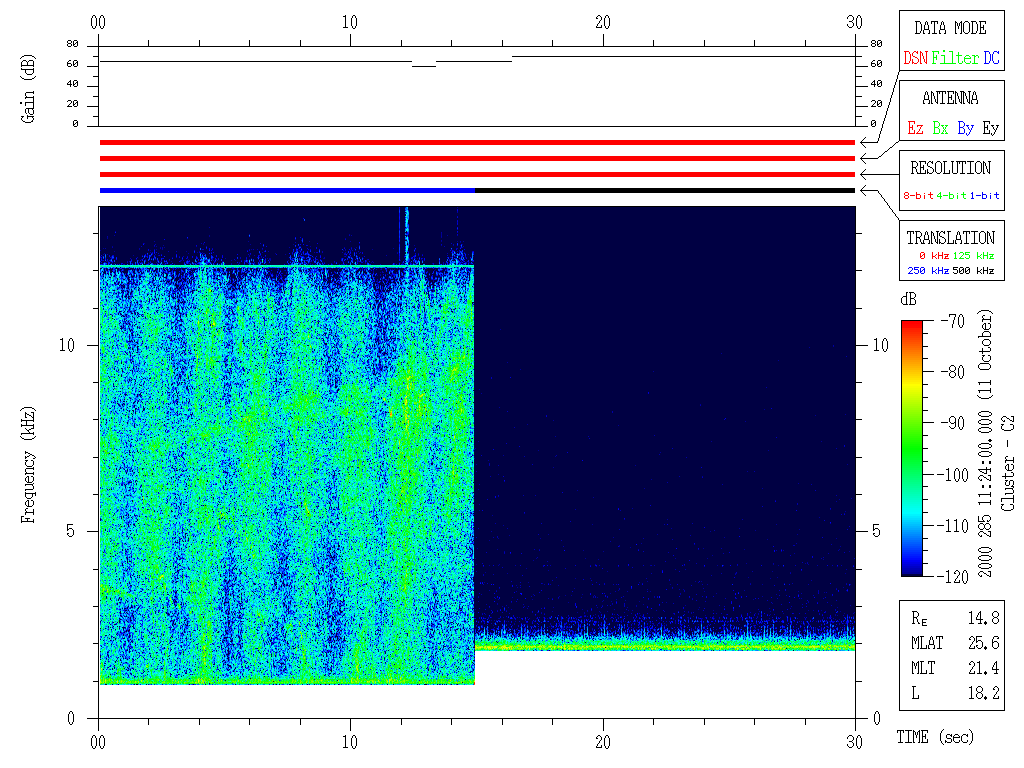The width and height of the screenshot is (1024, 768).
Task: Select the 8-bit resolution label
Action: (x=919, y=196)
